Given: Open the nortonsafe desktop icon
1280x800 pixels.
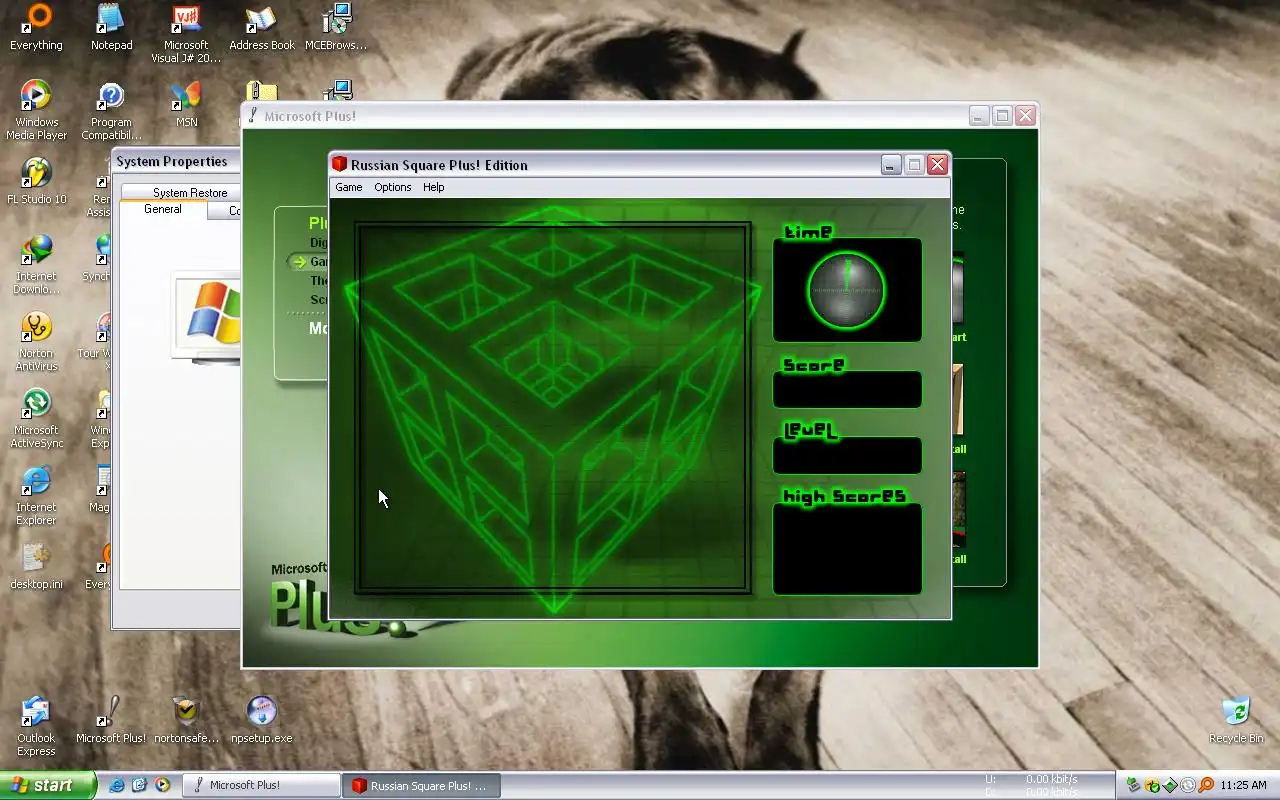Looking at the screenshot, I should tap(186, 720).
